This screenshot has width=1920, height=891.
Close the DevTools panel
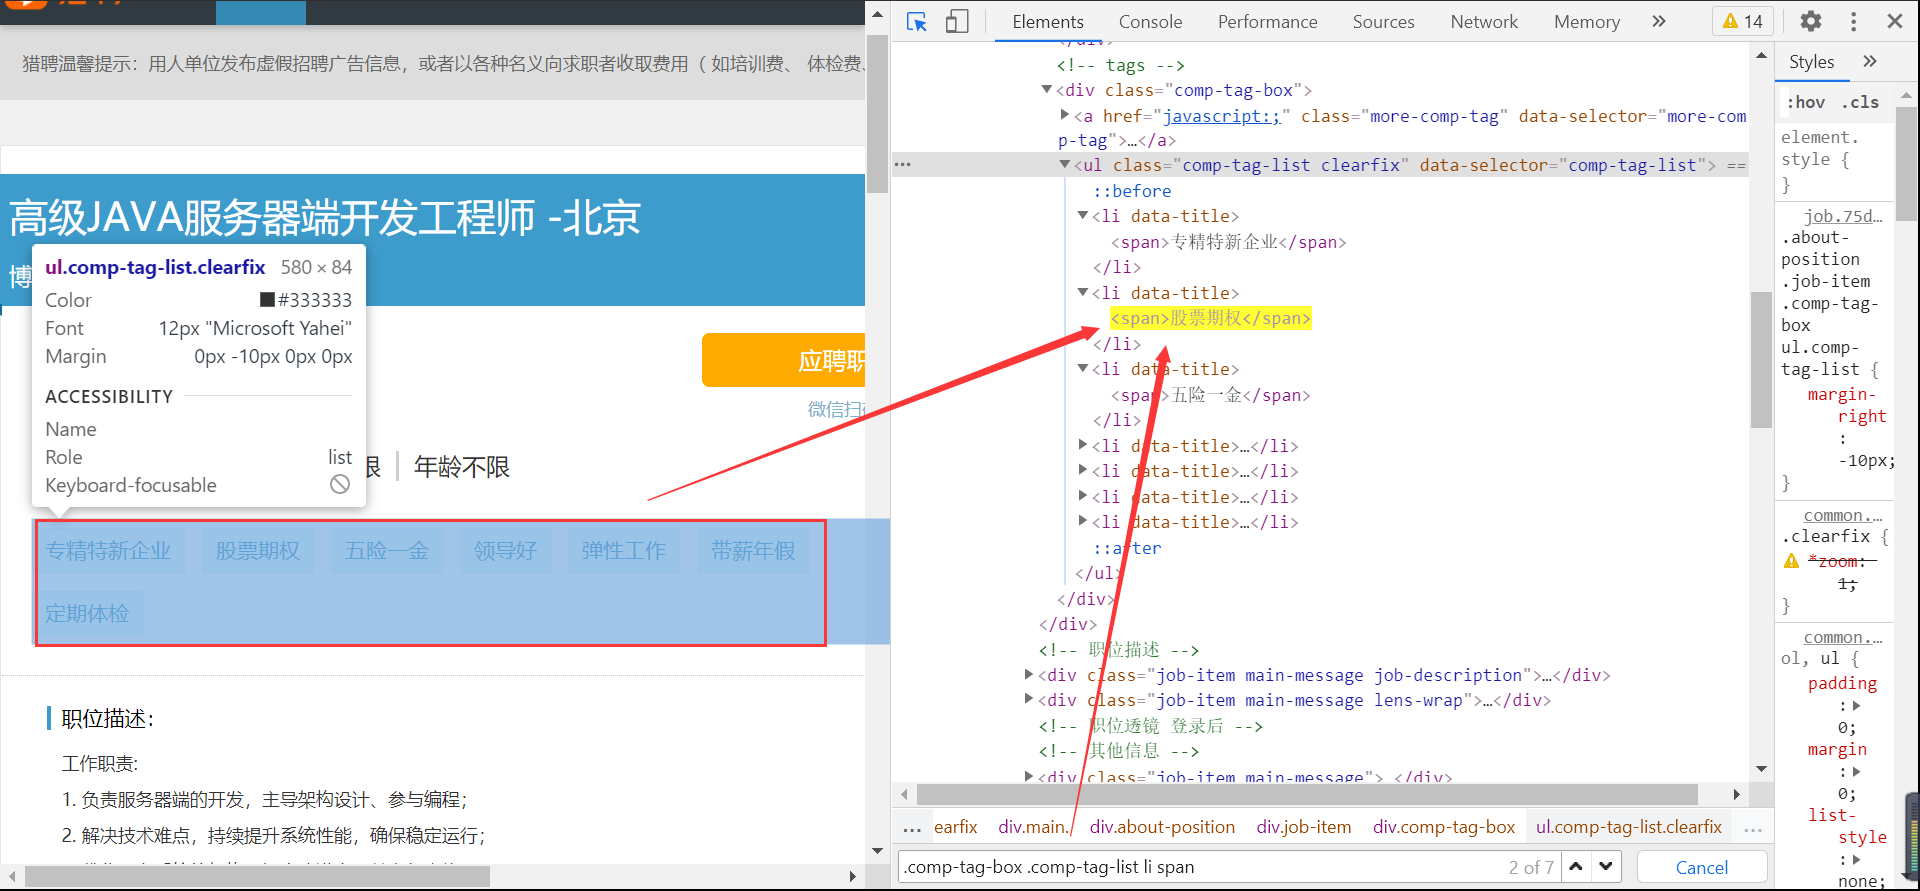click(x=1895, y=21)
